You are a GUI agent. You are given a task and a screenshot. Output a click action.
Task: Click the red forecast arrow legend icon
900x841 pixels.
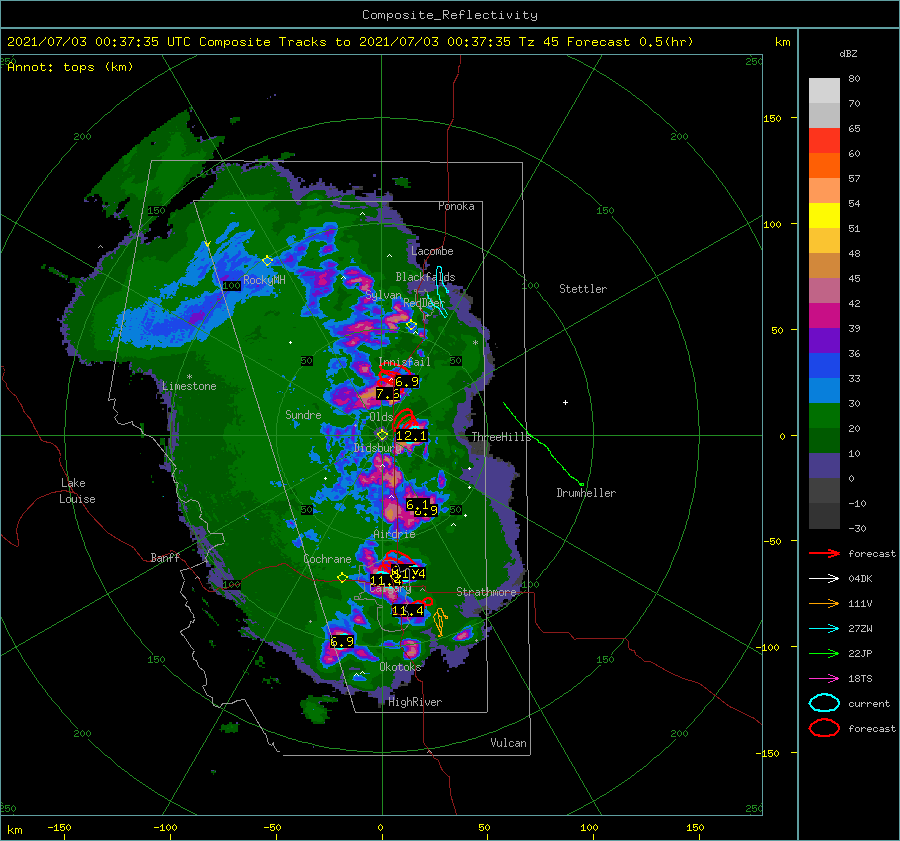[824, 553]
